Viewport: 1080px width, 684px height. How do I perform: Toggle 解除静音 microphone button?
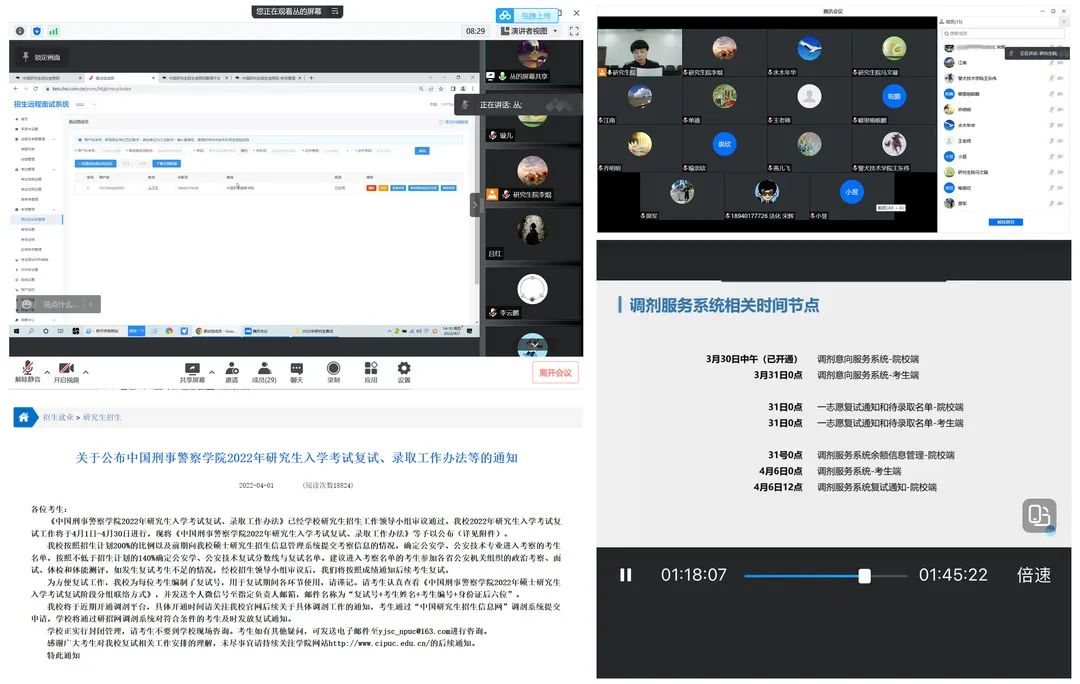[28, 371]
